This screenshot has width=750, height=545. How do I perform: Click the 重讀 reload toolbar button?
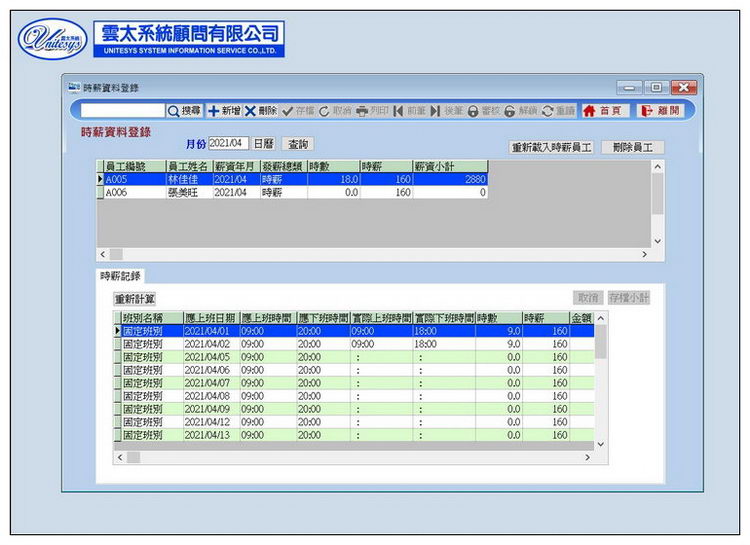tap(559, 111)
